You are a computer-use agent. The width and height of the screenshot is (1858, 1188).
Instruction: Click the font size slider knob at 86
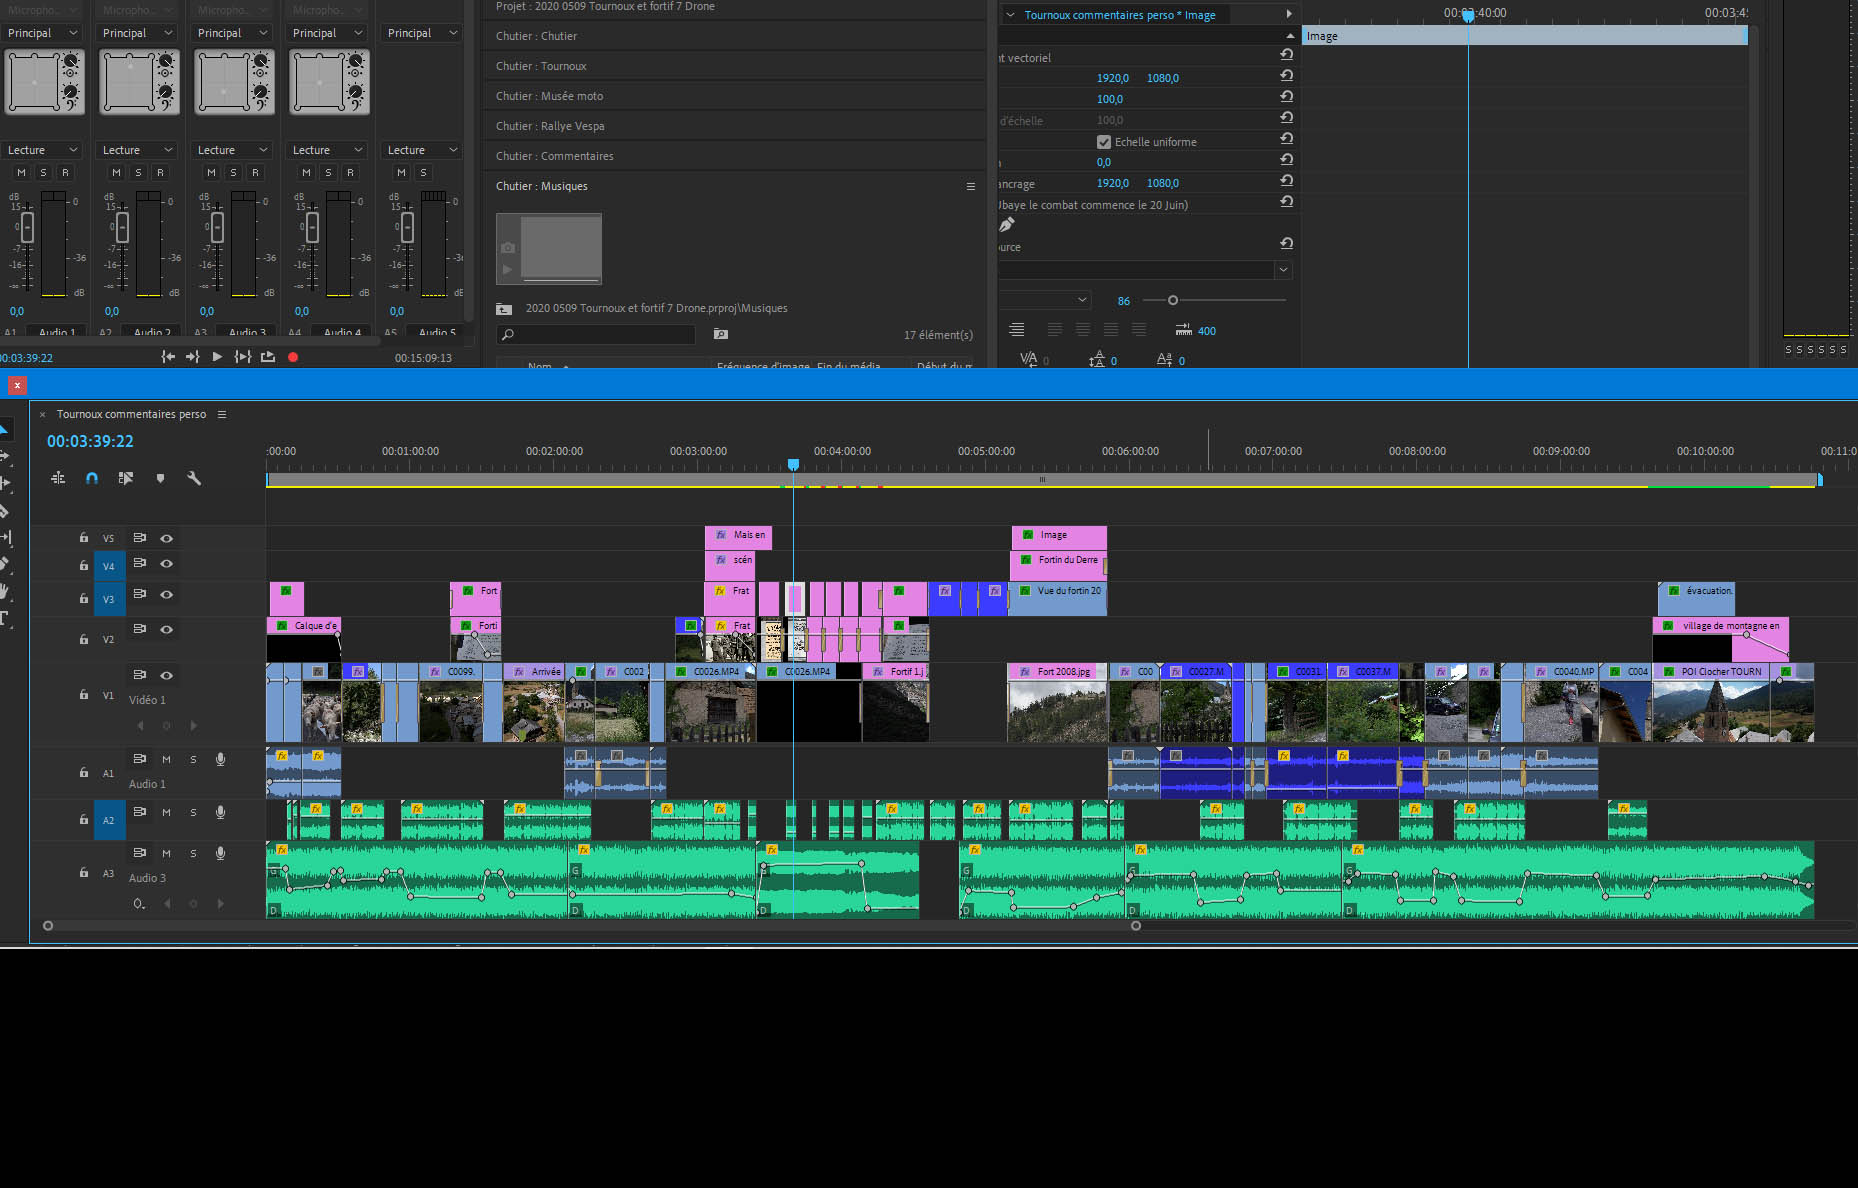[1173, 300]
